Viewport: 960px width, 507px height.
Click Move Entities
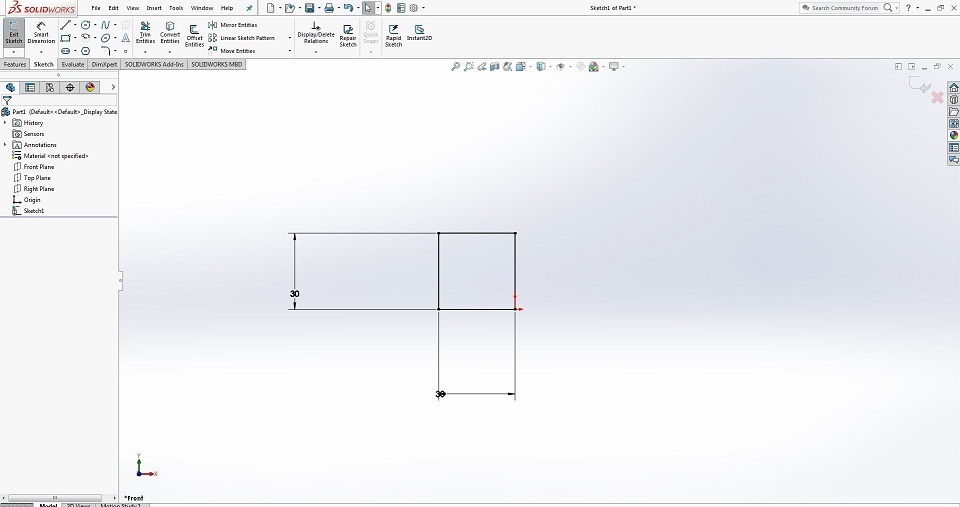tap(231, 51)
